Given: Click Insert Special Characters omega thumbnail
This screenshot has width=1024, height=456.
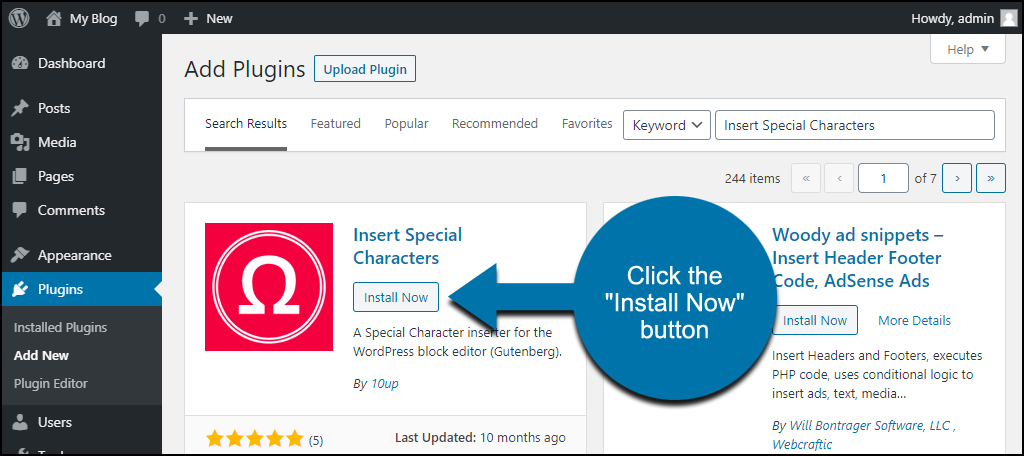Looking at the screenshot, I should point(269,287).
